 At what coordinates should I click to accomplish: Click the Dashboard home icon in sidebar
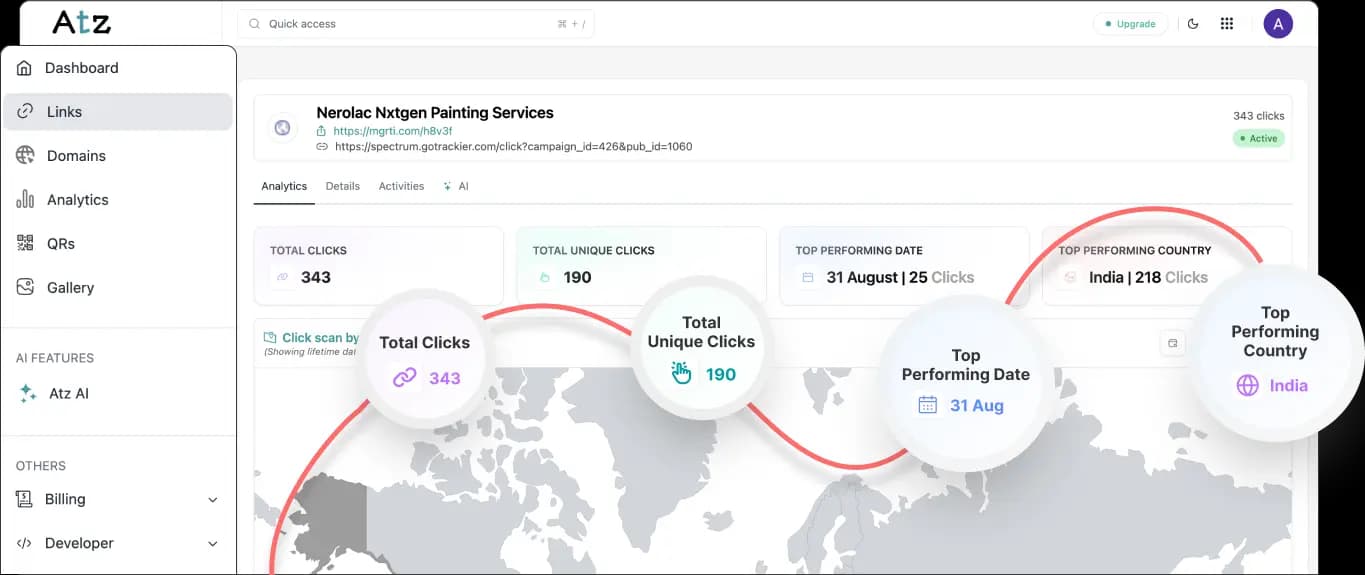(x=25, y=68)
